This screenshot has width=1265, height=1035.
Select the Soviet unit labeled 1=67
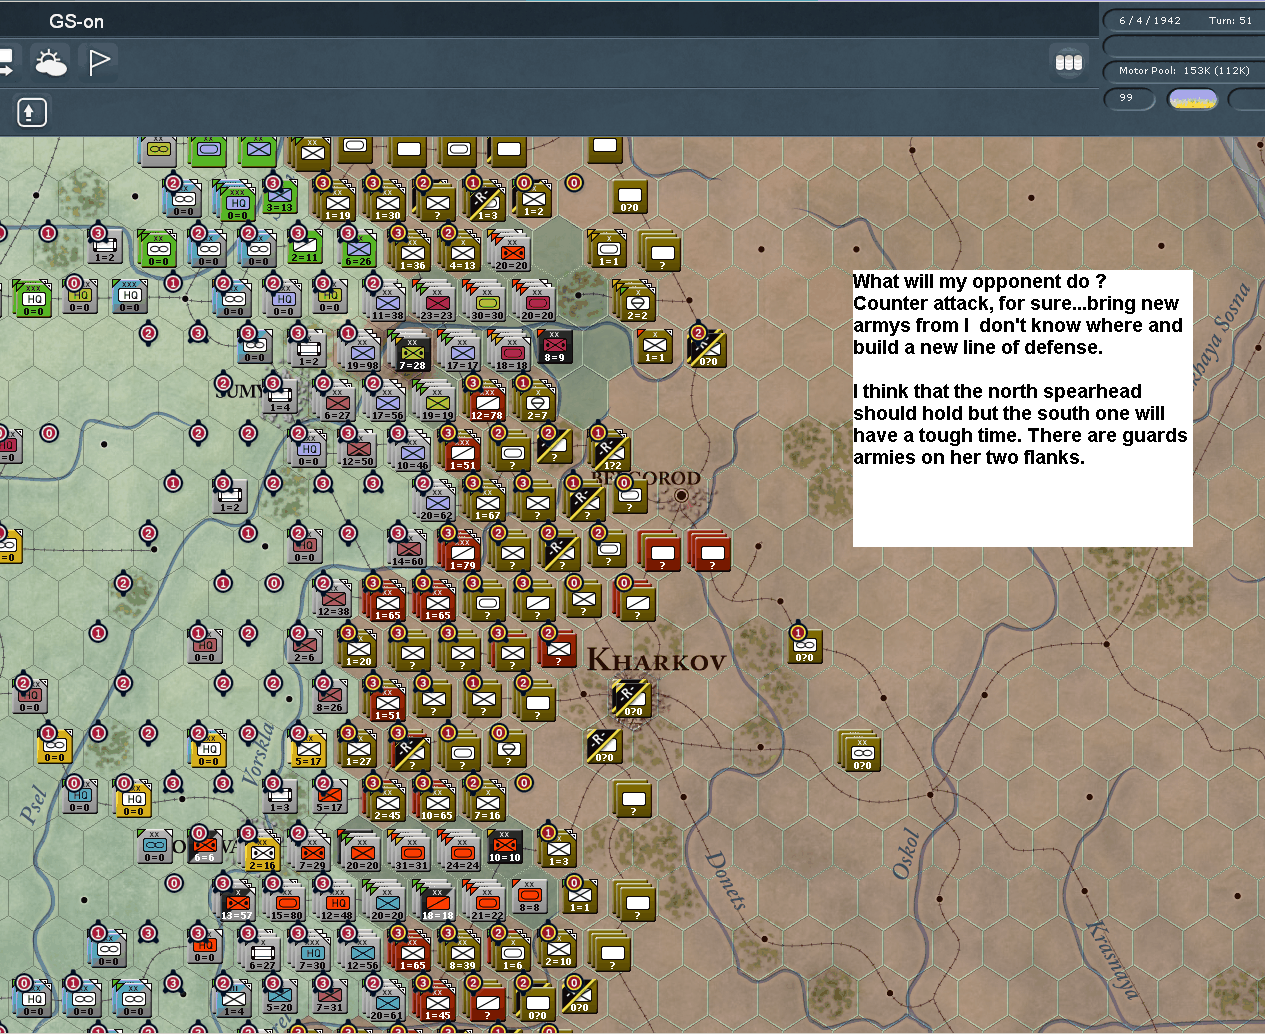click(488, 503)
